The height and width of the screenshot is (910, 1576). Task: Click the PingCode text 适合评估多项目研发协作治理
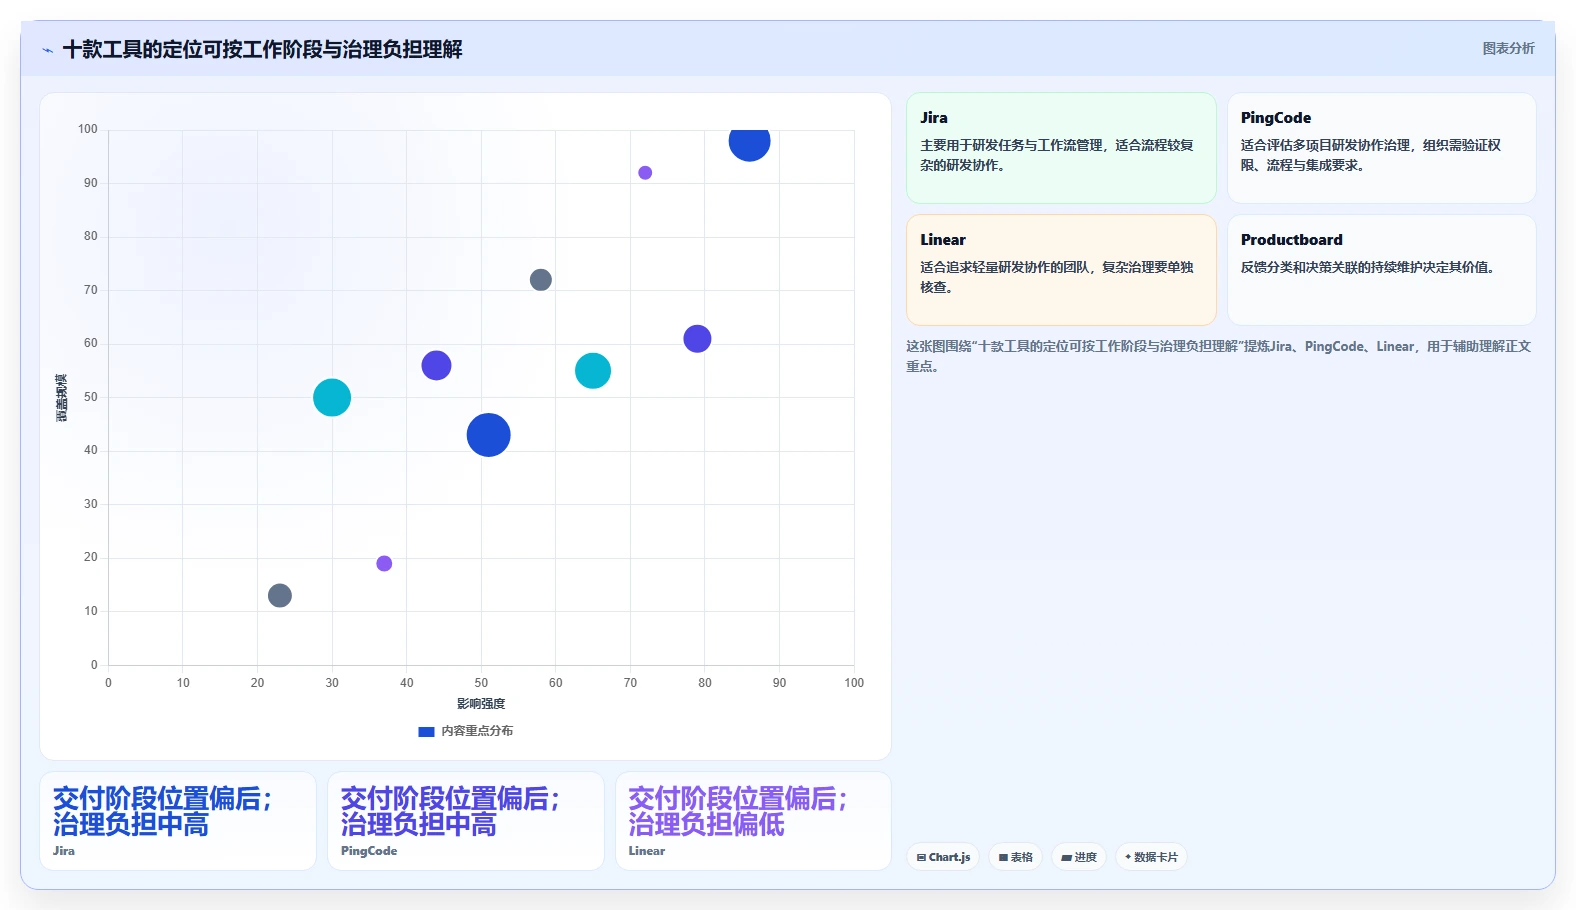click(1327, 145)
